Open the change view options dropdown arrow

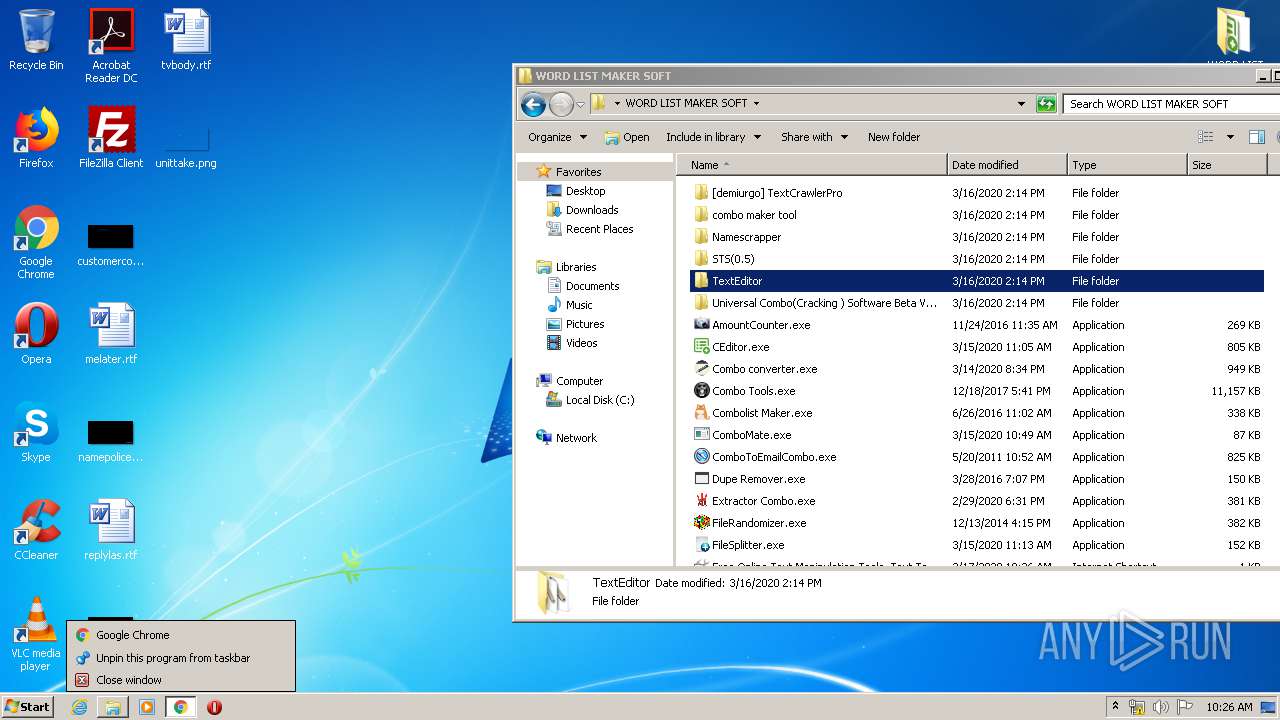click(1230, 137)
